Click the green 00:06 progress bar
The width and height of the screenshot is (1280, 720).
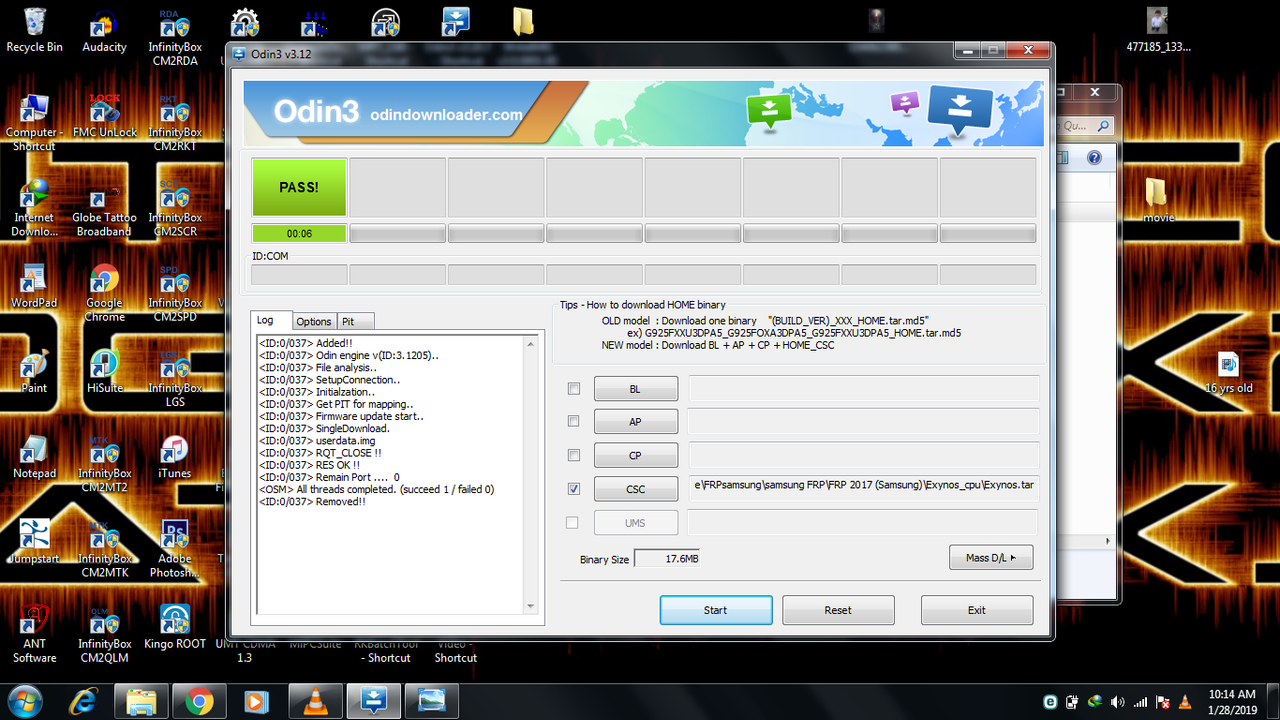299,233
